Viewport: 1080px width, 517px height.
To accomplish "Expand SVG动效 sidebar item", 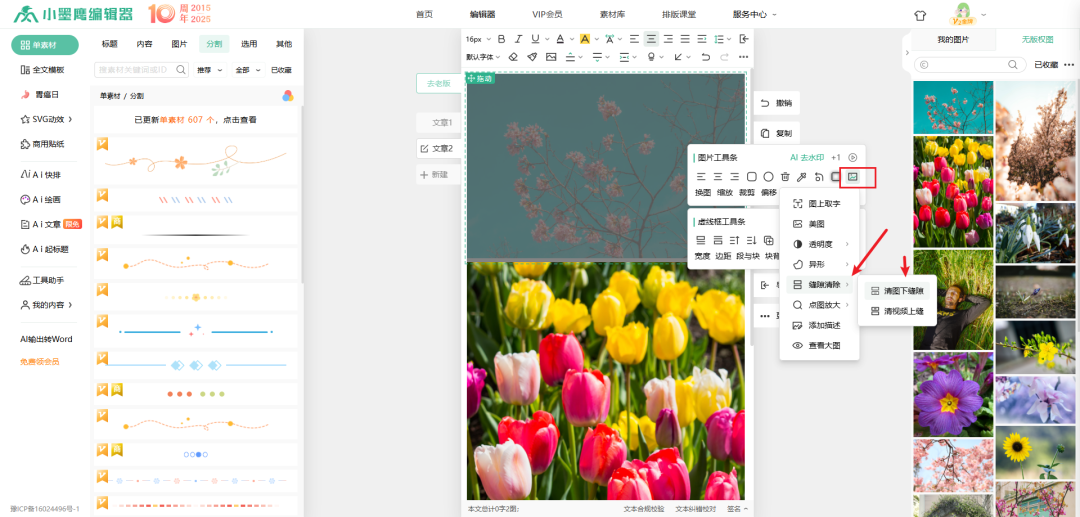I will coord(46,119).
